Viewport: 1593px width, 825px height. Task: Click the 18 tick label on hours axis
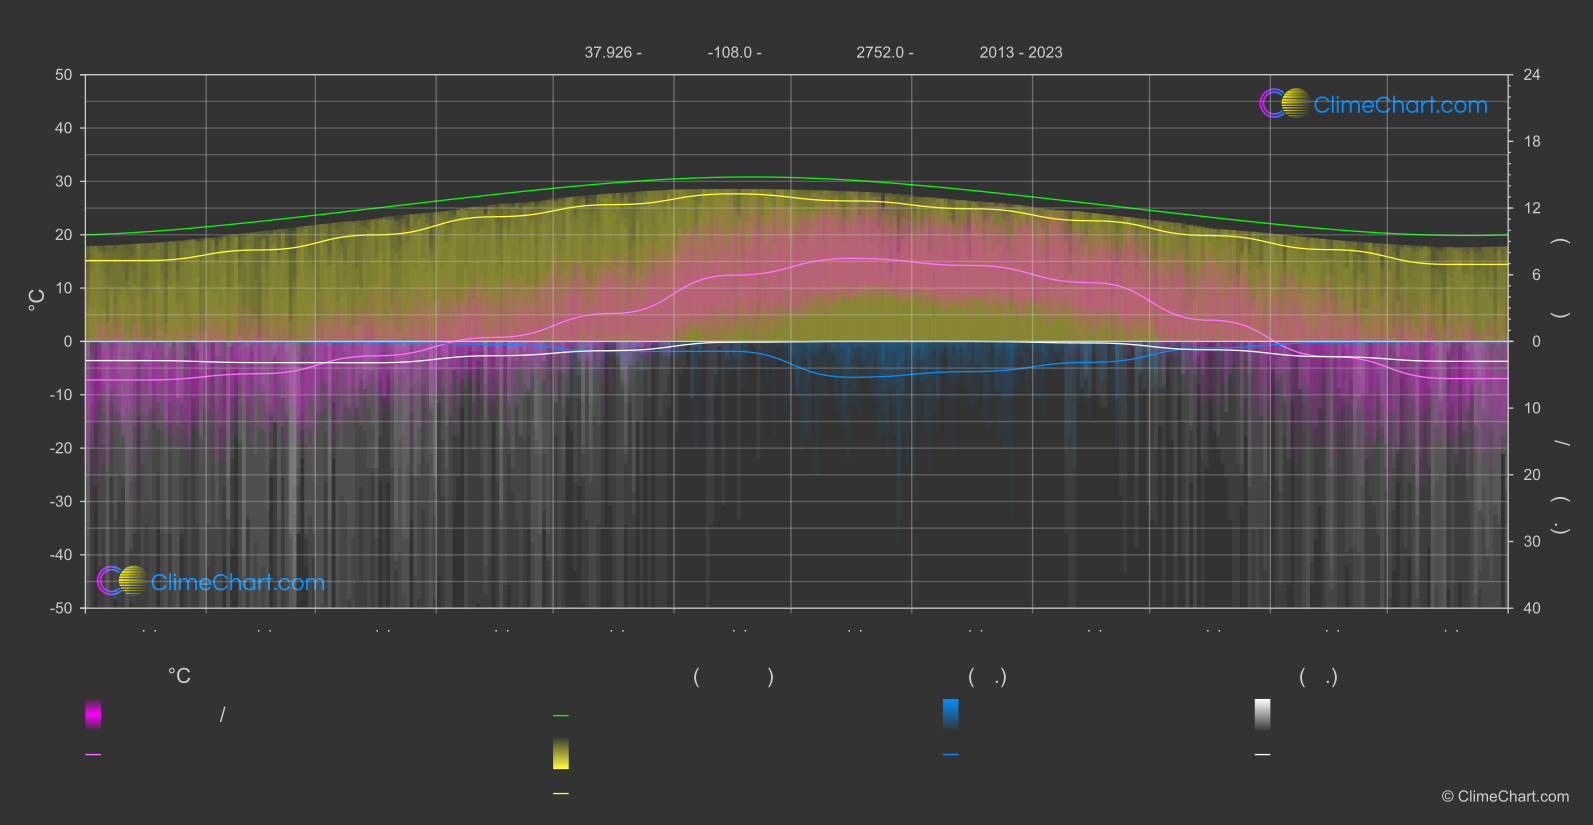[1532, 142]
